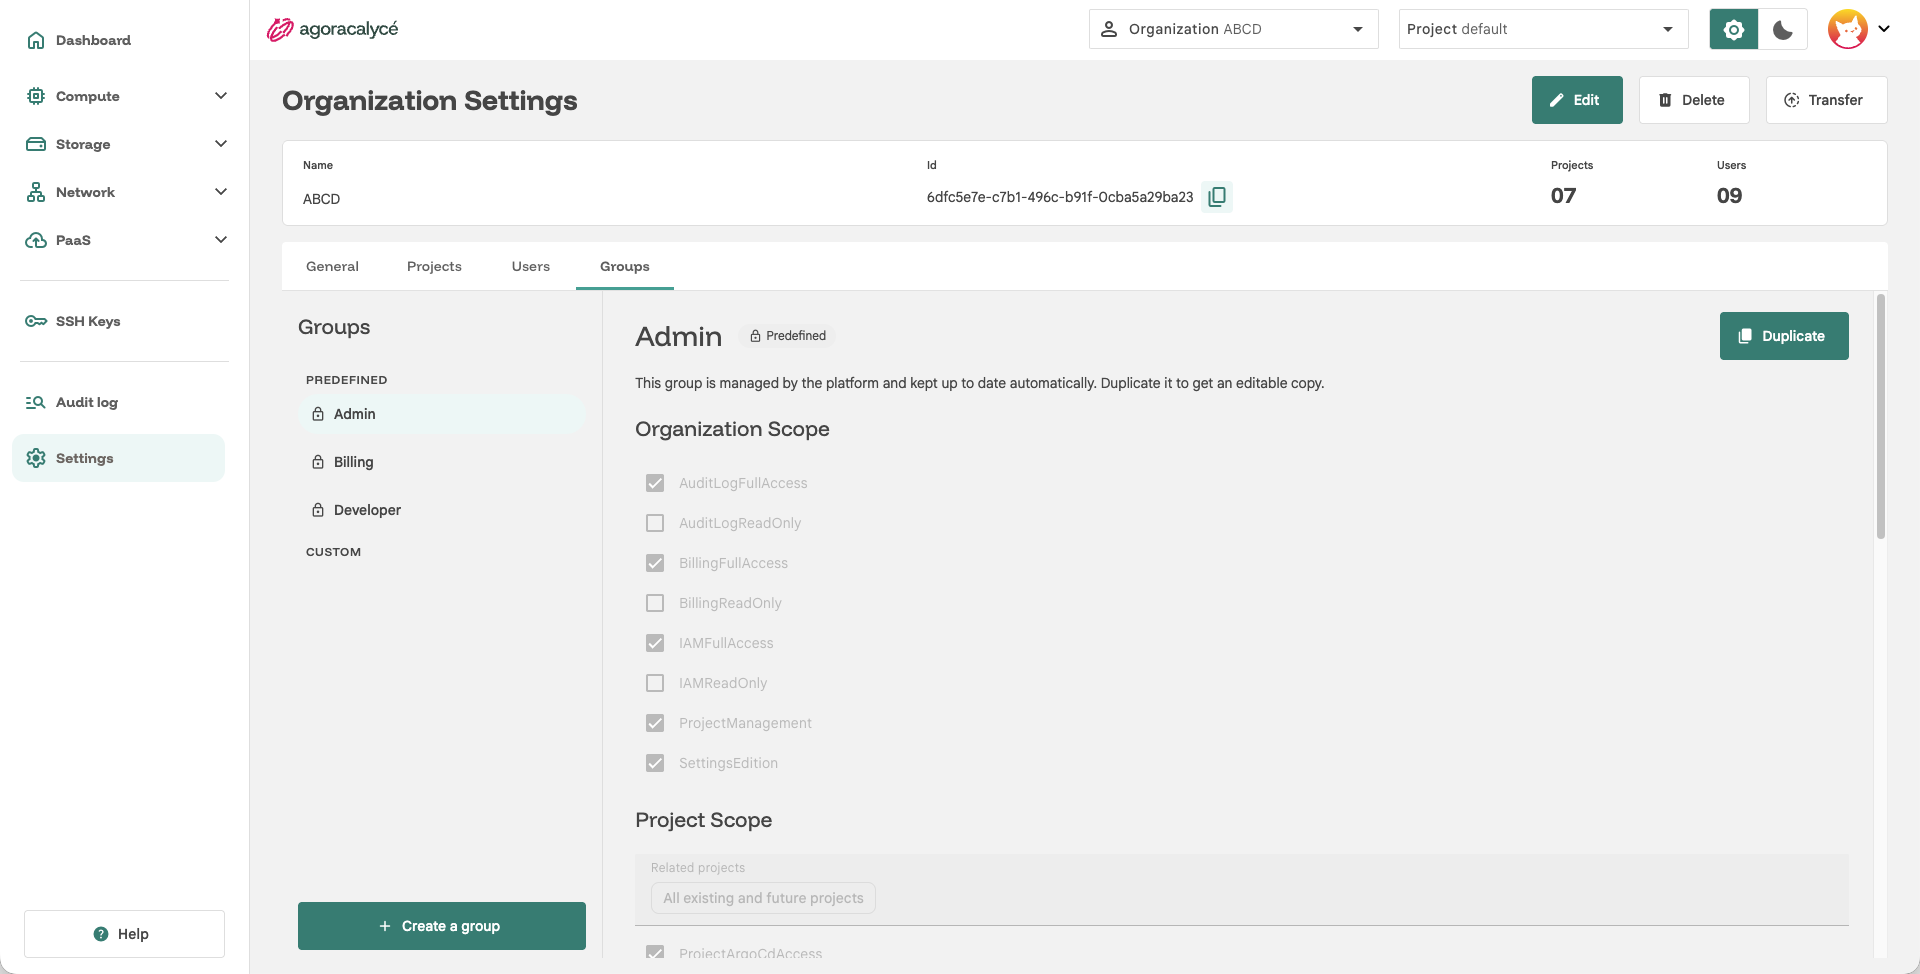The image size is (1920, 974).
Task: Toggle the IAMFullAccess checkbox
Action: [x=655, y=643]
